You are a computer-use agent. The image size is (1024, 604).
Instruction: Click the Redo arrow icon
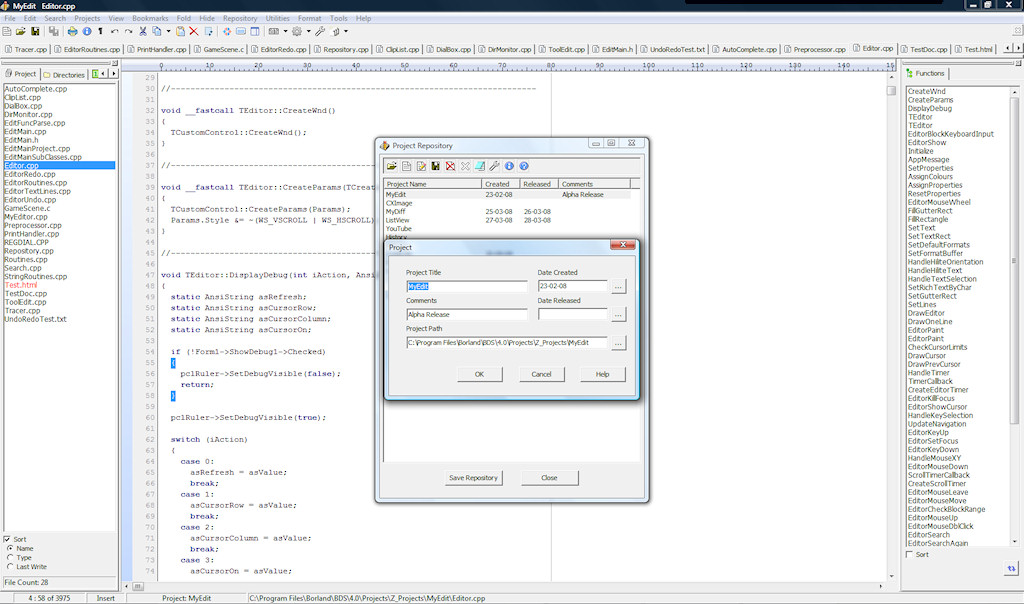[x=129, y=31]
